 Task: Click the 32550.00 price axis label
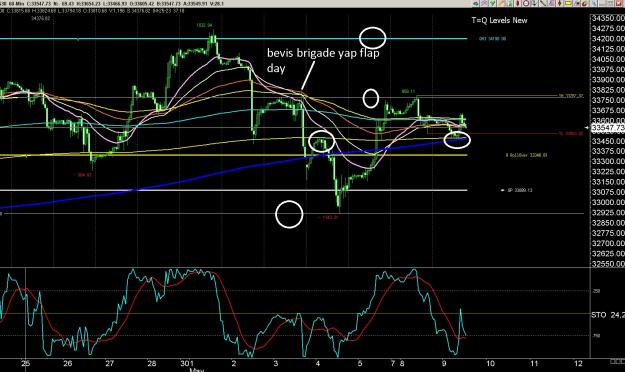608,264
